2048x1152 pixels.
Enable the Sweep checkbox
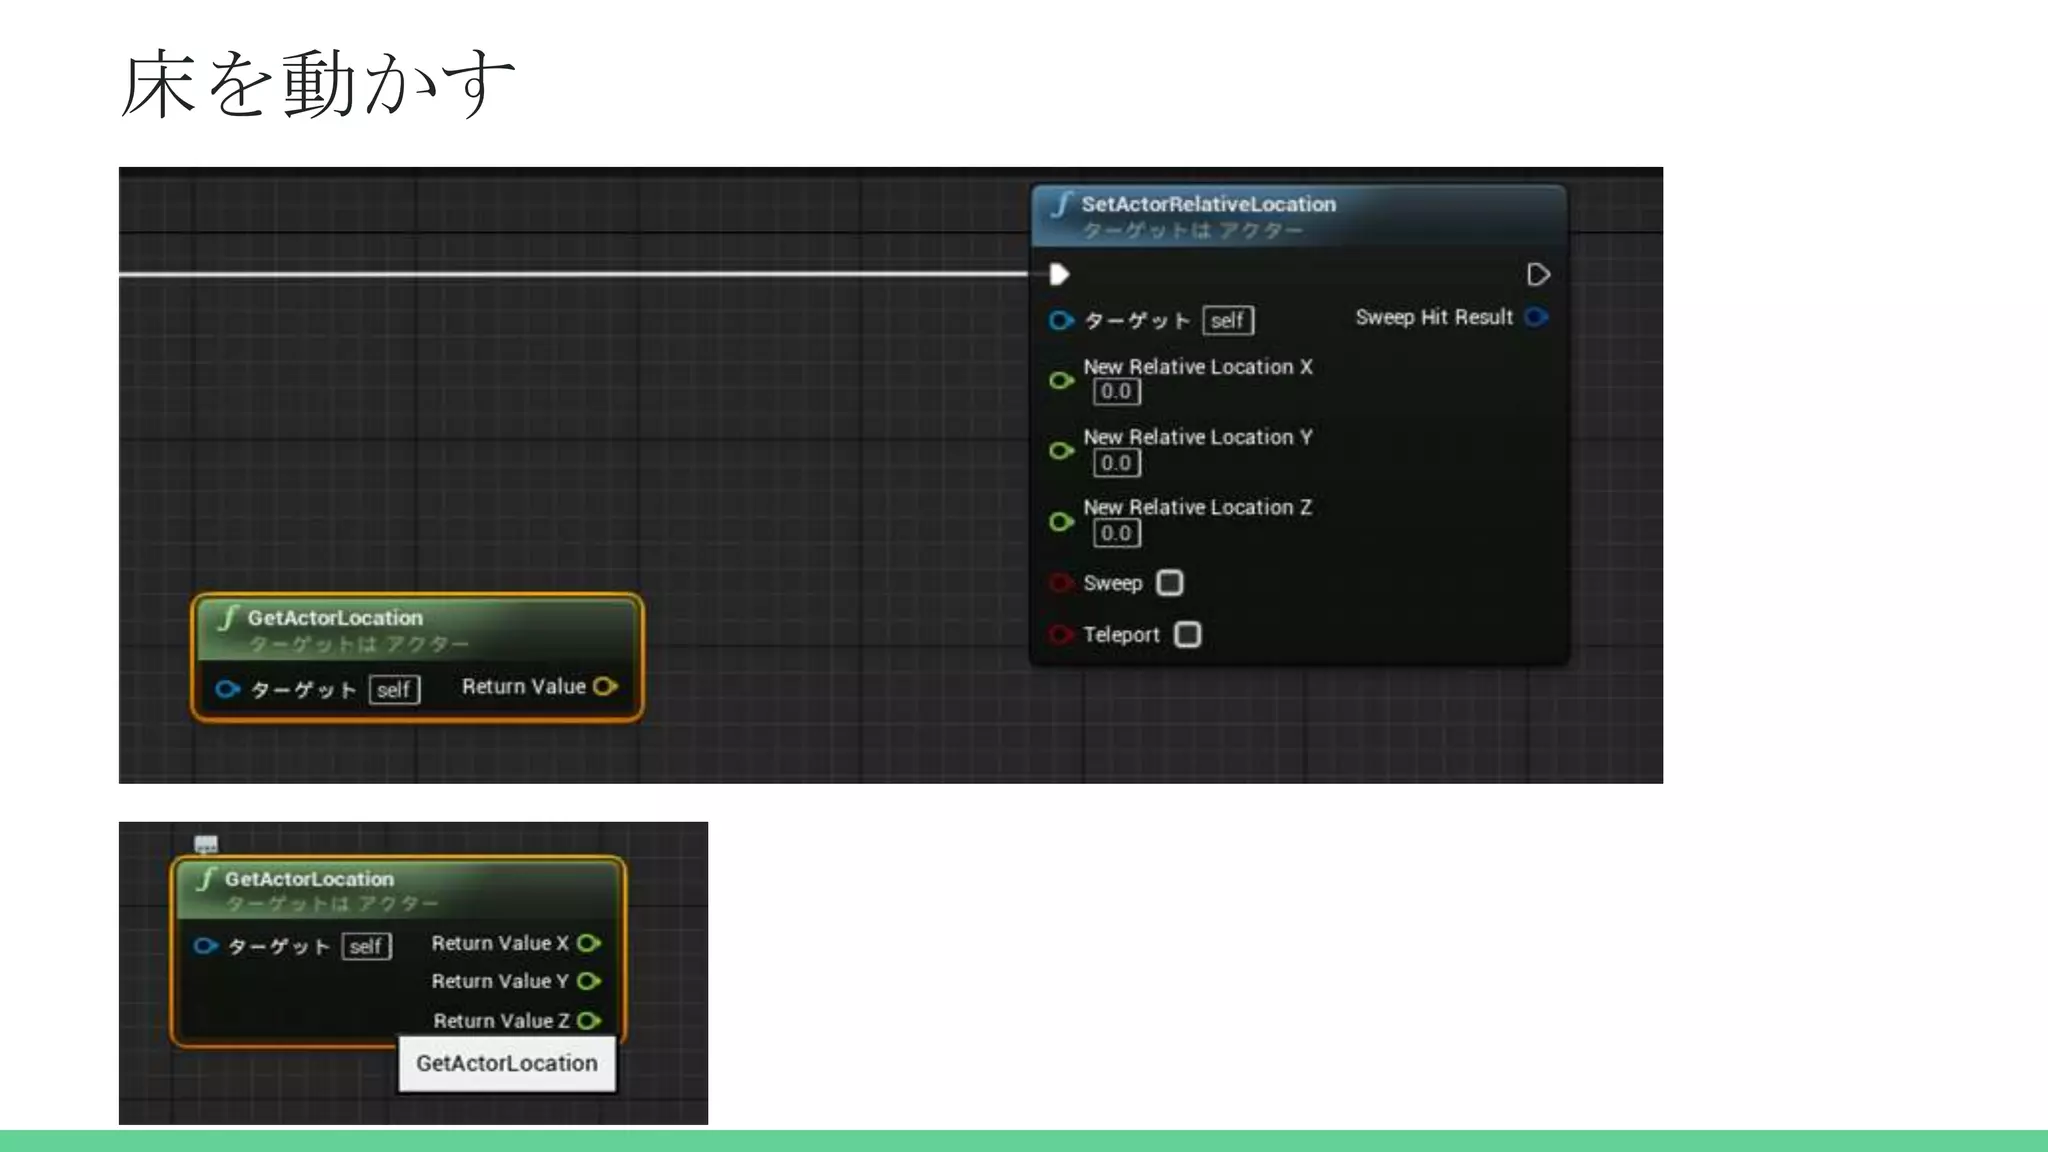(x=1169, y=583)
